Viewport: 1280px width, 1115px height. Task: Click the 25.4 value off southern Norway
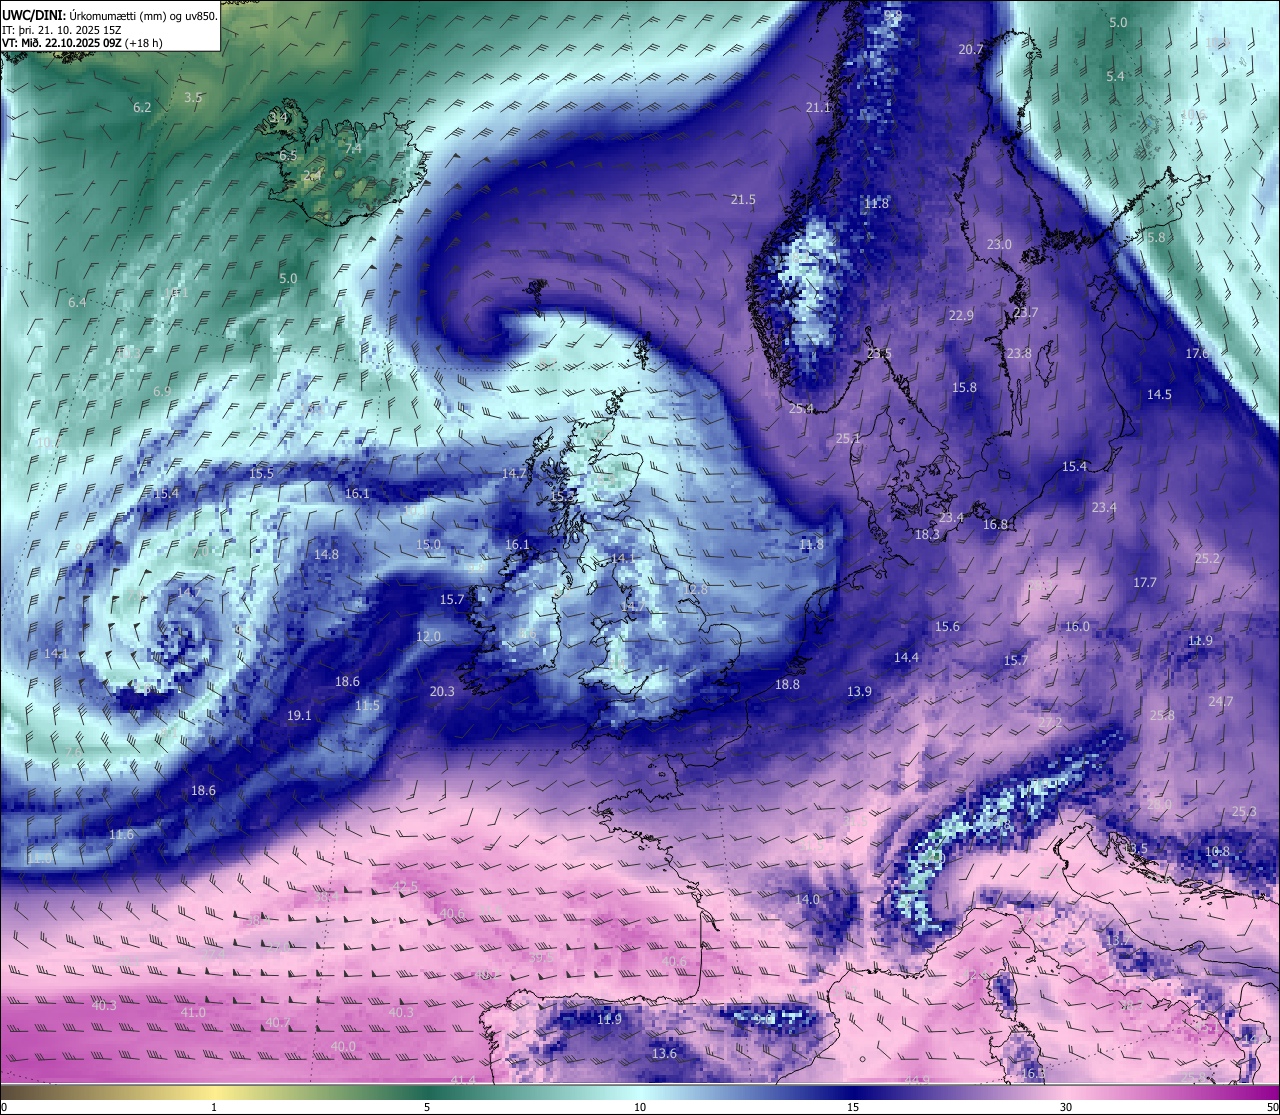tap(801, 408)
